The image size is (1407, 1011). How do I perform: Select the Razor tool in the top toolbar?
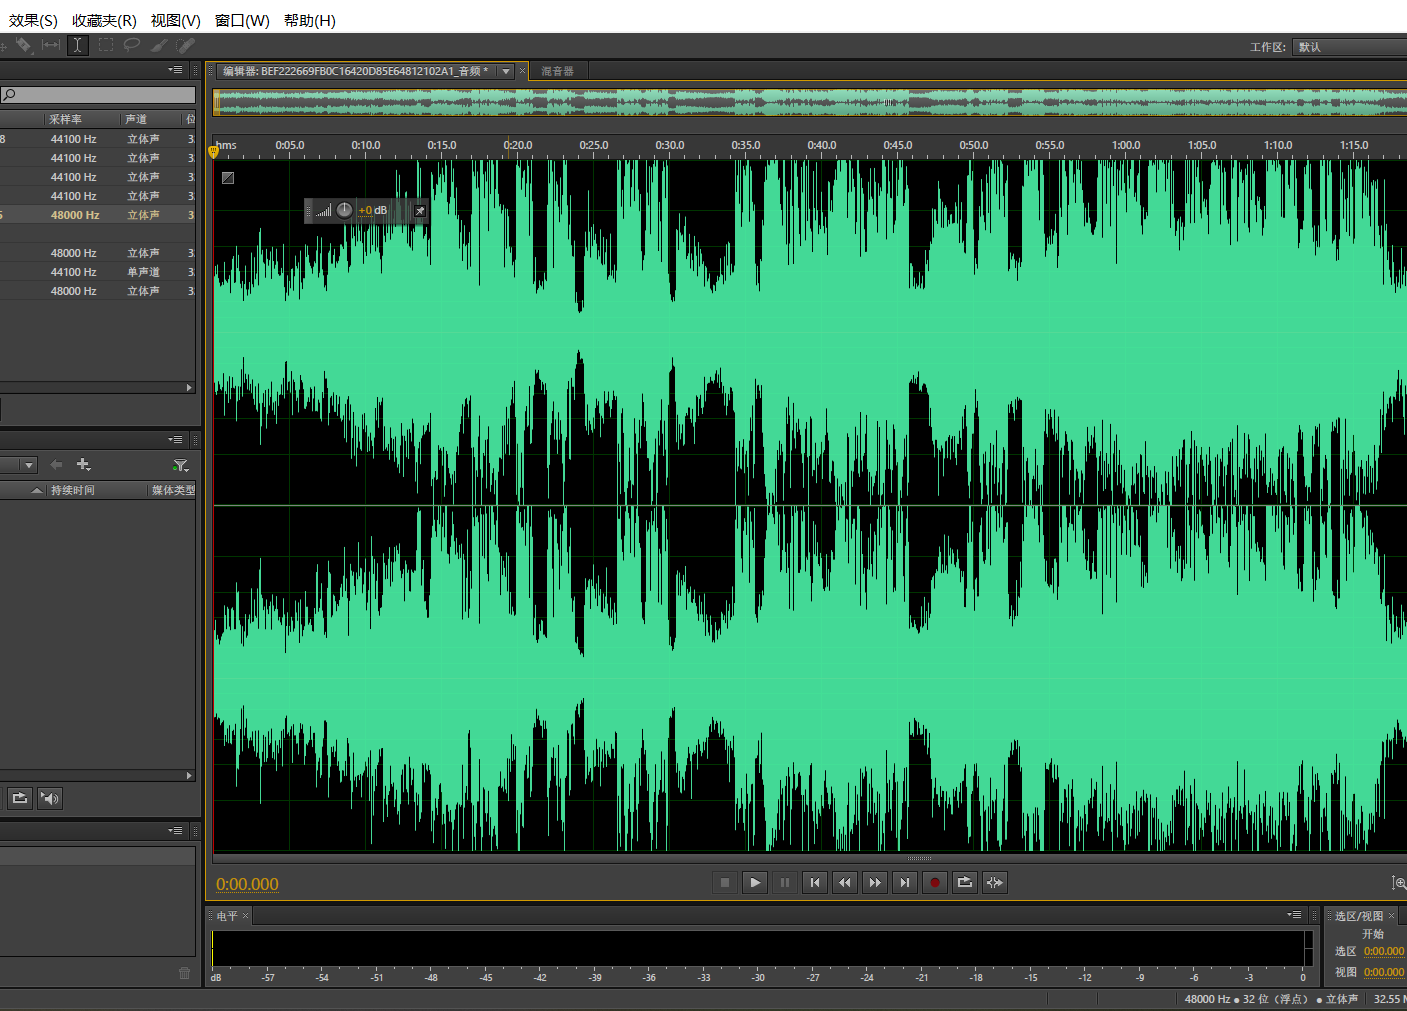(24, 45)
